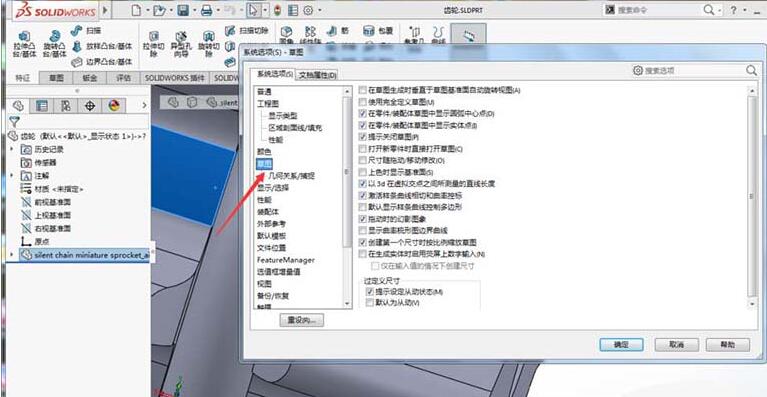Select the 拉伸凸台/基体 extrude boss tool
This screenshot has width=767, height=397.
24,44
